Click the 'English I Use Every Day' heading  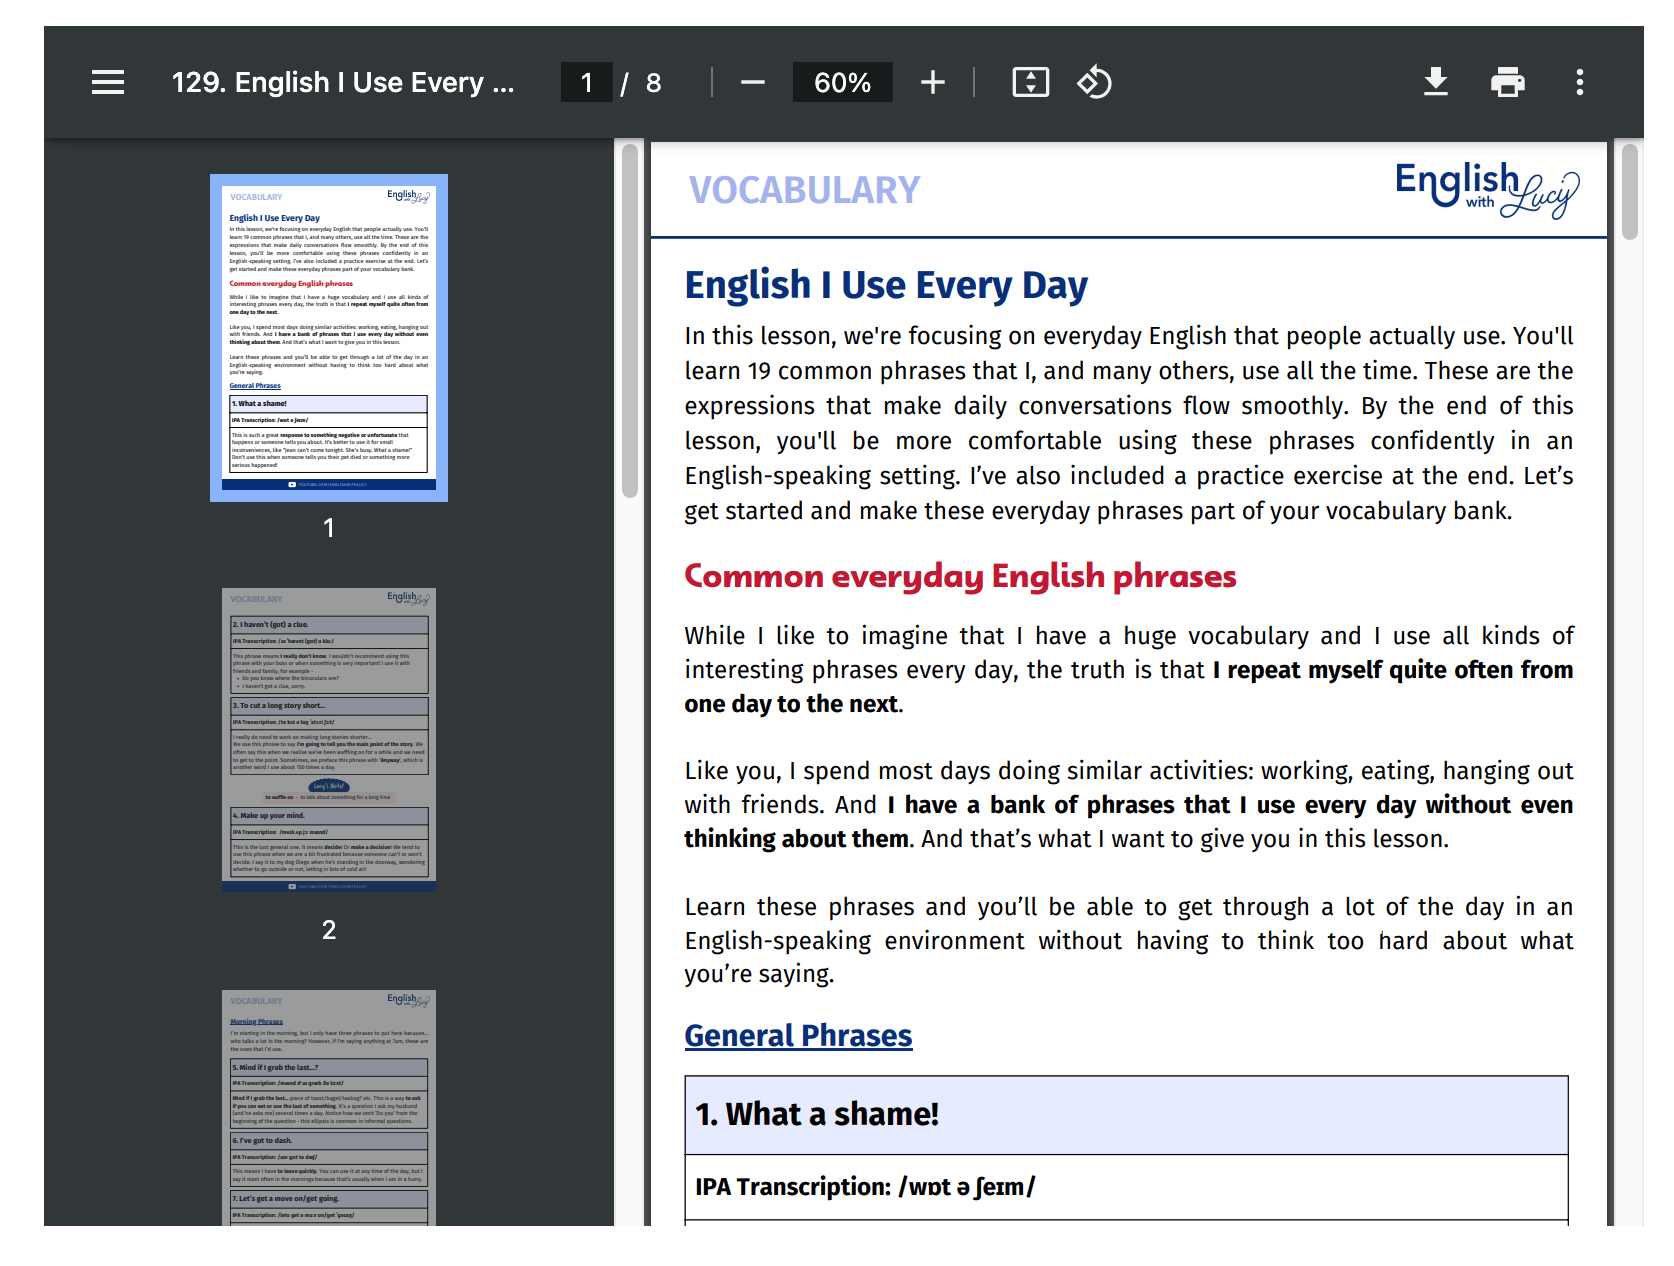[x=886, y=286]
